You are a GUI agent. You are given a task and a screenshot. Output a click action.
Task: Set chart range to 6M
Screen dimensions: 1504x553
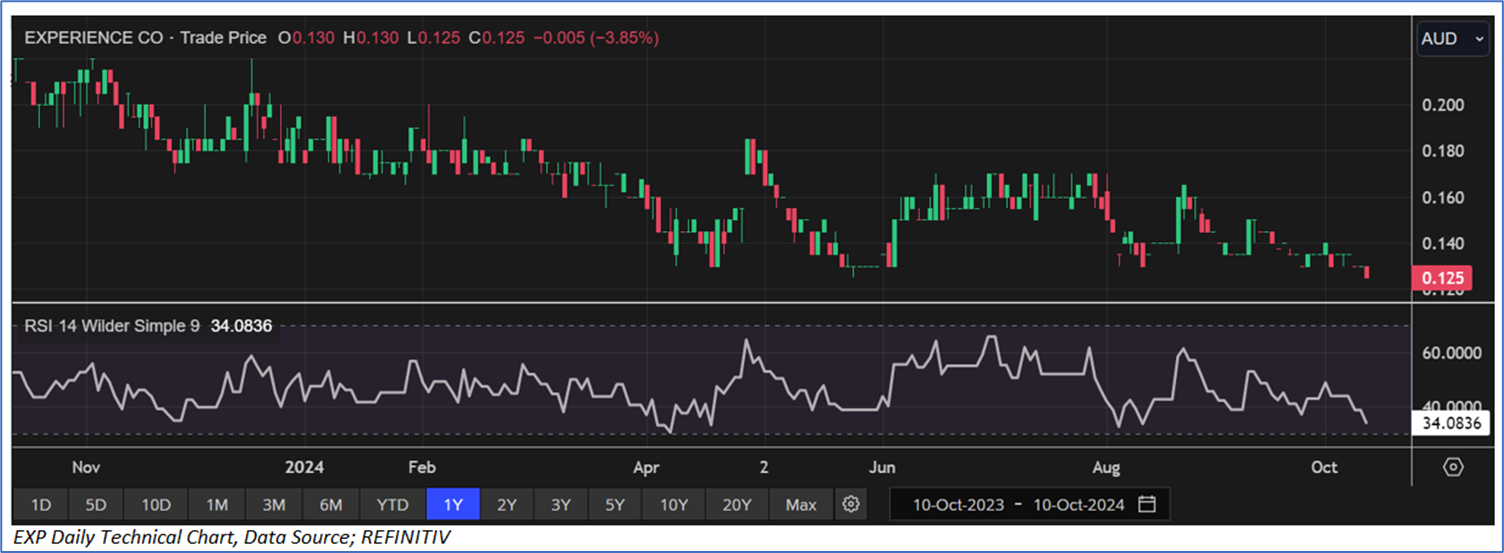point(331,504)
